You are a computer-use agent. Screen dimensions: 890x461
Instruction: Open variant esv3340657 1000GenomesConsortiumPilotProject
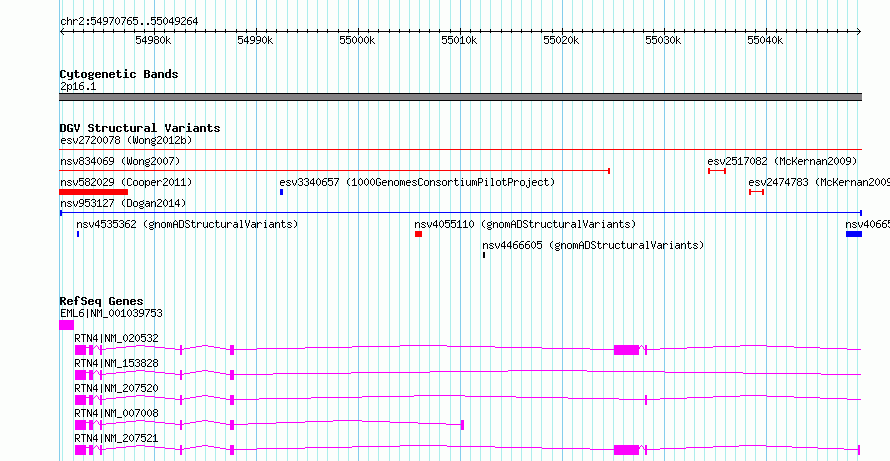click(417, 183)
